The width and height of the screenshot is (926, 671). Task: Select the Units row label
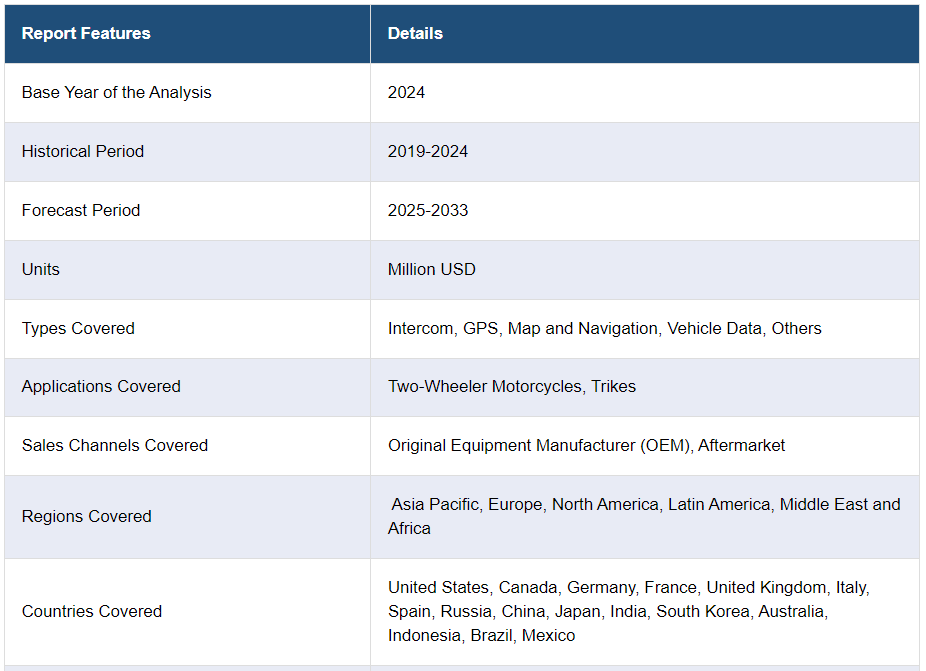[x=41, y=269]
